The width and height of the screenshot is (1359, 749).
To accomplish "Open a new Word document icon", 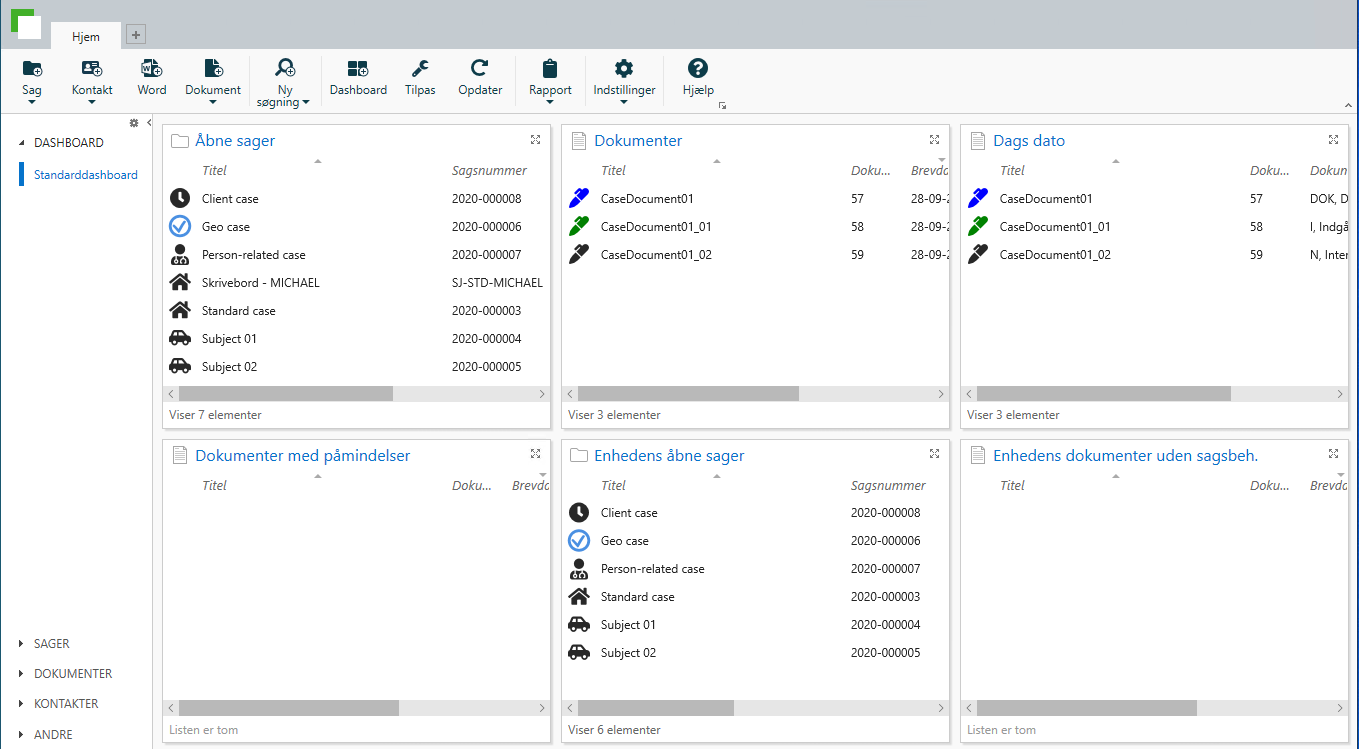I will point(152,68).
